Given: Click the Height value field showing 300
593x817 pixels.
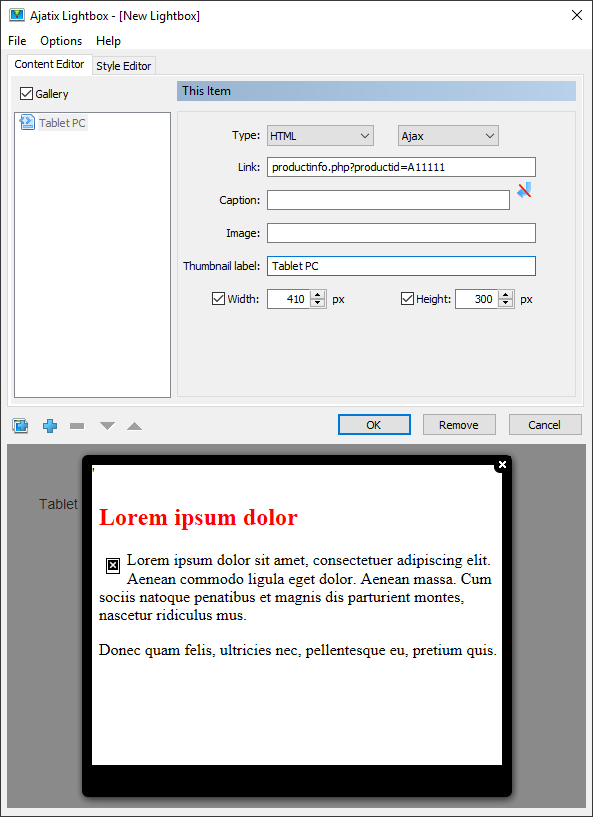Looking at the screenshot, I should 477,299.
